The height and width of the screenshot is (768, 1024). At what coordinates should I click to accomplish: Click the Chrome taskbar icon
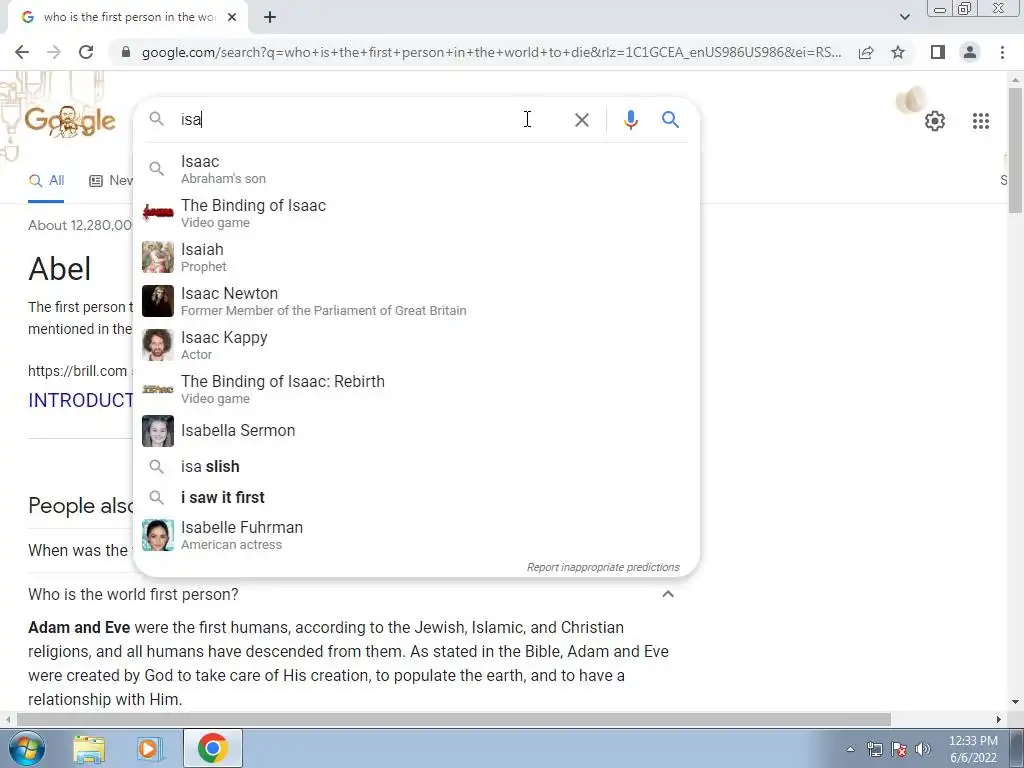click(x=213, y=748)
